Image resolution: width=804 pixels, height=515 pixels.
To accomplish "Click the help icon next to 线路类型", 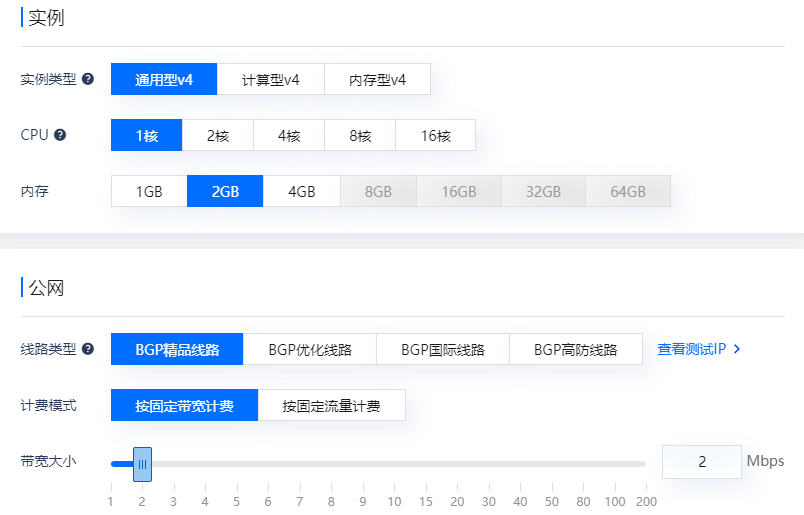I will click(88, 349).
